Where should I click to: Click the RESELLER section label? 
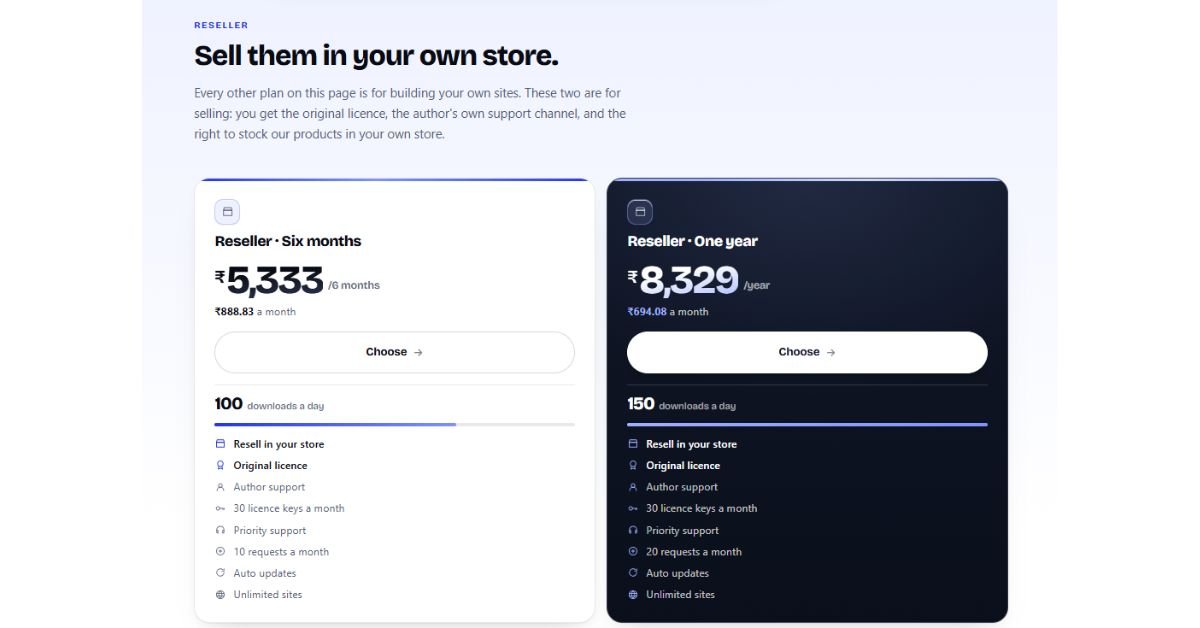pos(221,25)
